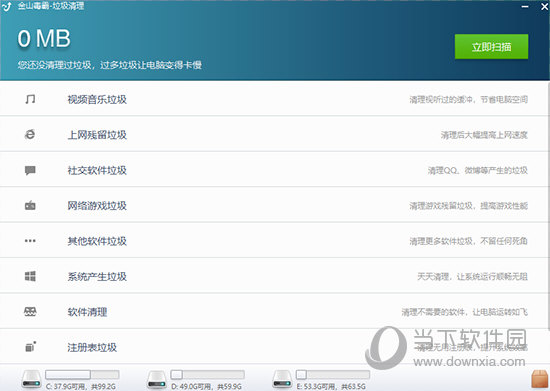This screenshot has width=550, height=391.
Task: Select the 系统产生垃圾 row label
Action: pyautogui.click(x=97, y=277)
